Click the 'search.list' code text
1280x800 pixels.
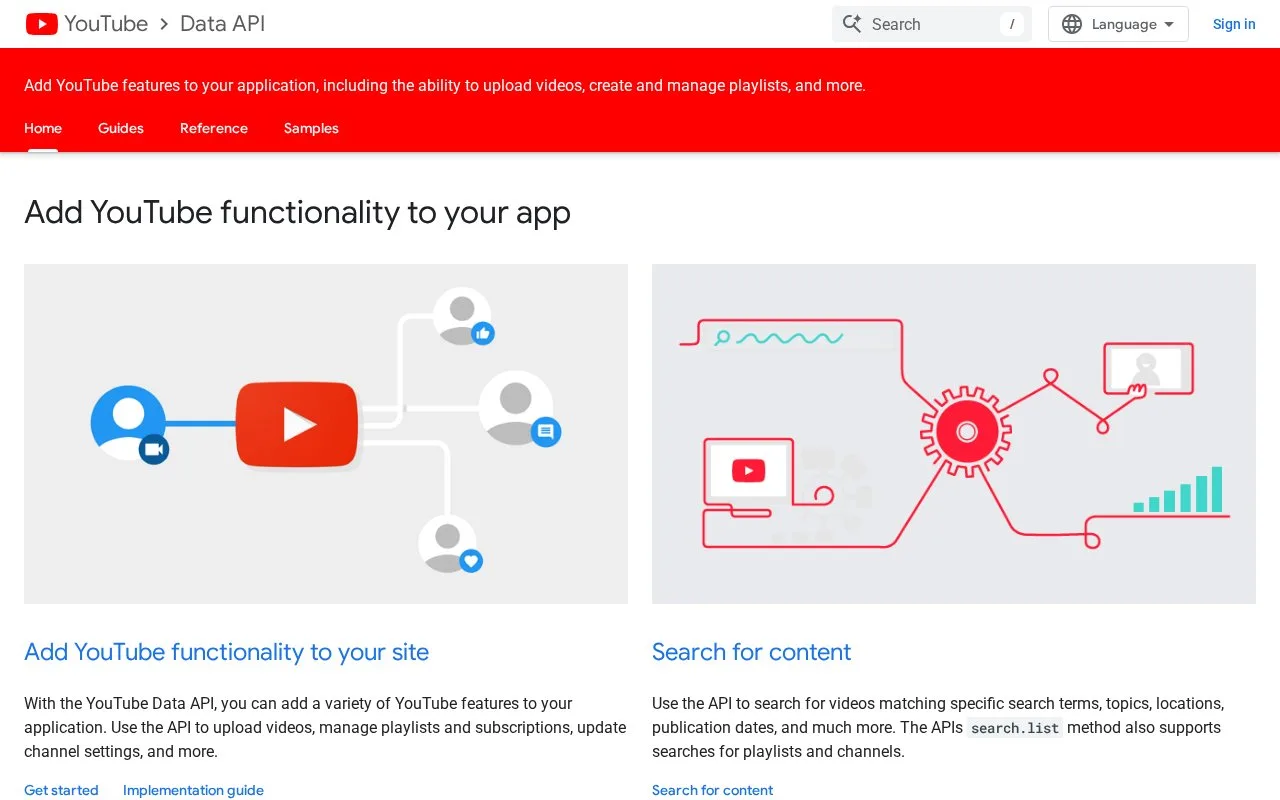pos(1015,728)
